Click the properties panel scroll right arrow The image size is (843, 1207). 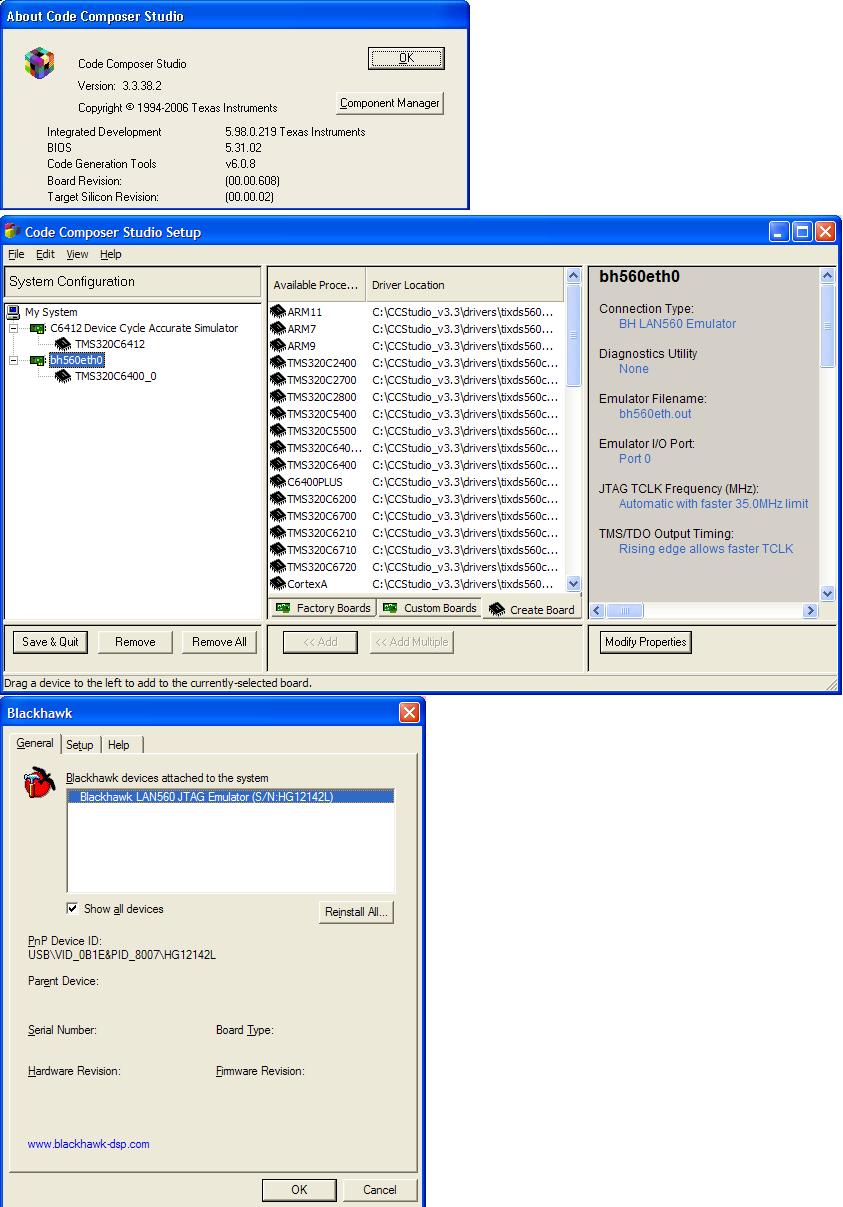click(x=811, y=610)
